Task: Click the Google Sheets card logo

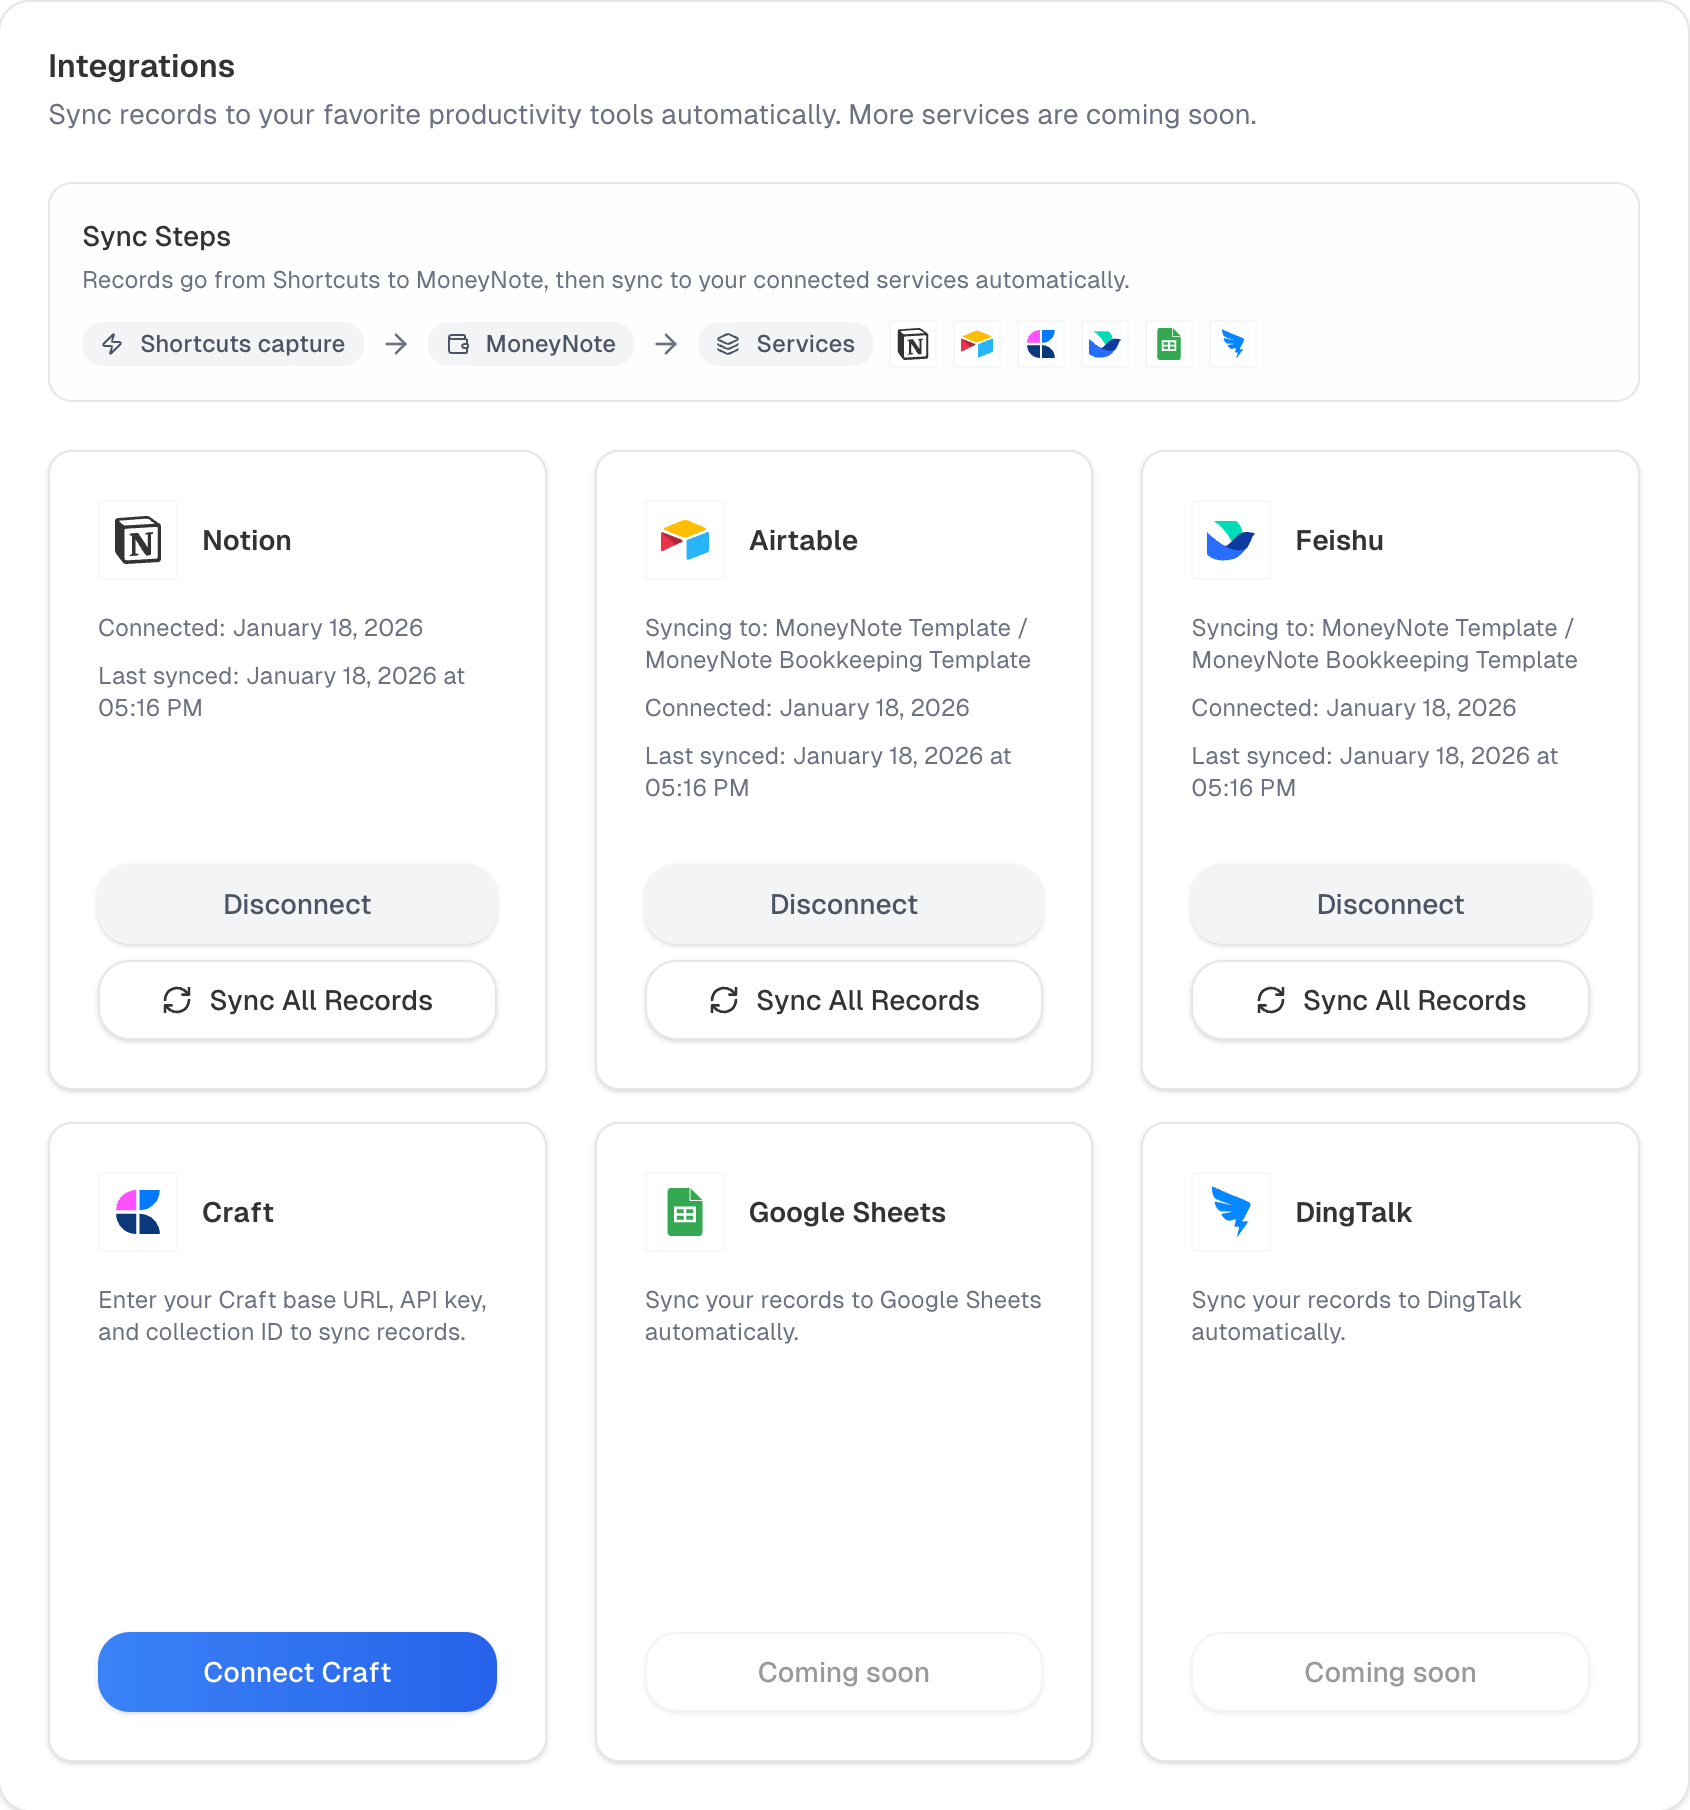Action: 685,1212
